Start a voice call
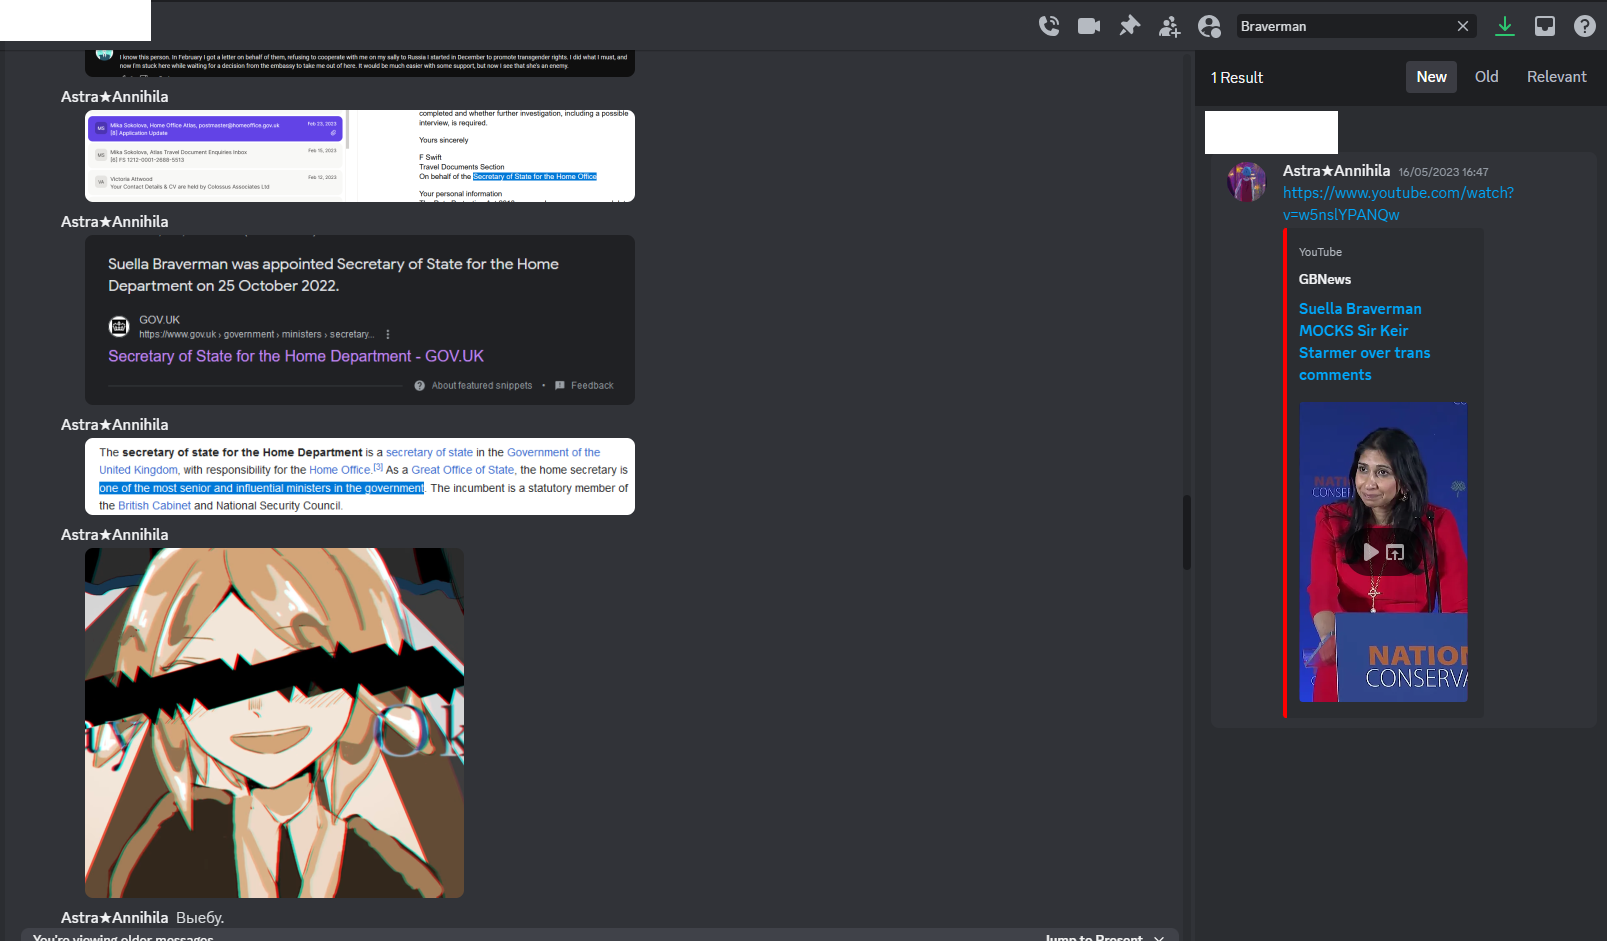 click(x=1049, y=26)
